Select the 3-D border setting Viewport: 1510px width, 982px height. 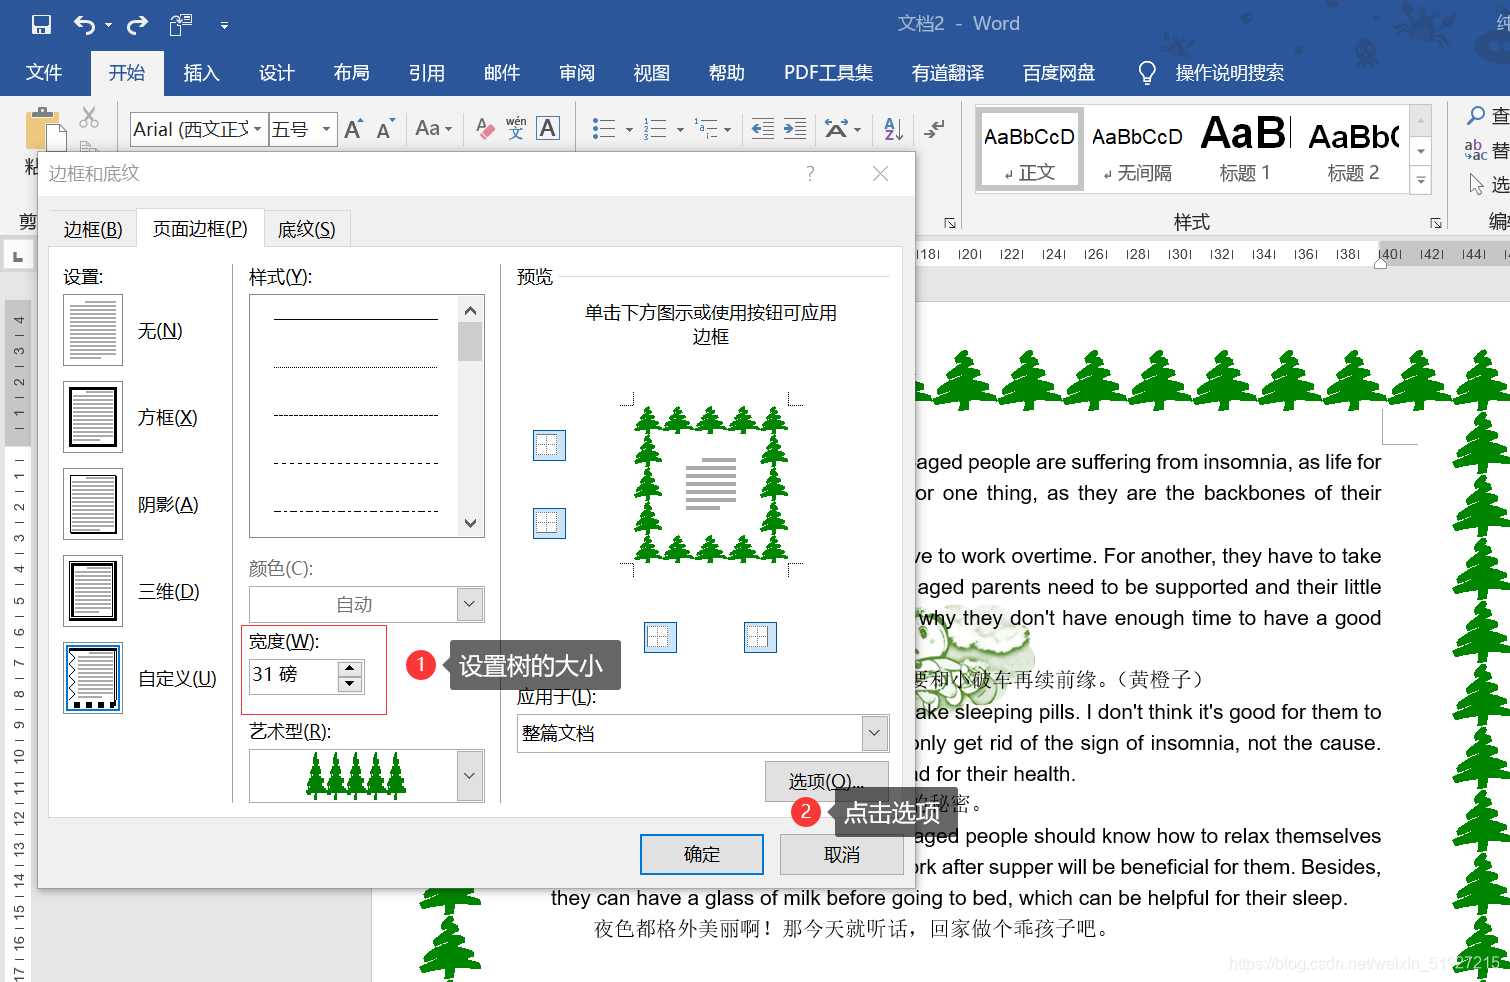point(93,591)
